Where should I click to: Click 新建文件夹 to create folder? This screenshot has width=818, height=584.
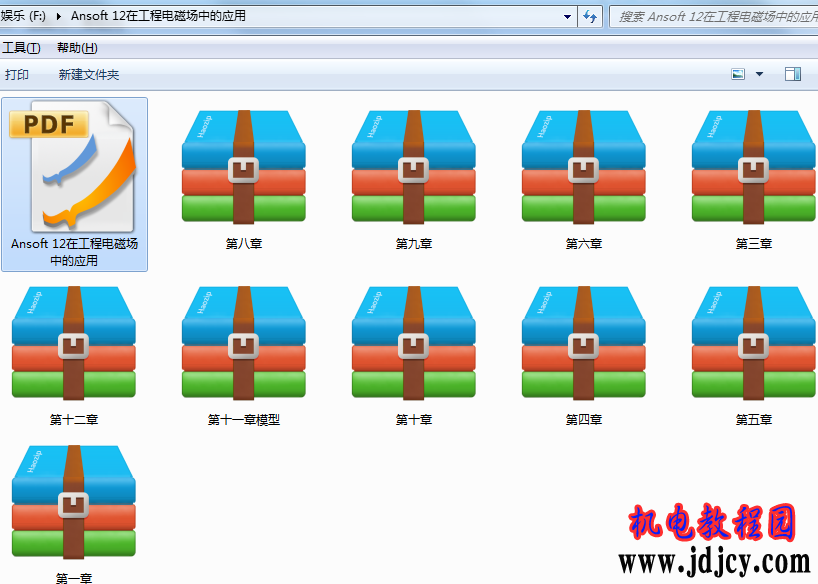(88, 75)
